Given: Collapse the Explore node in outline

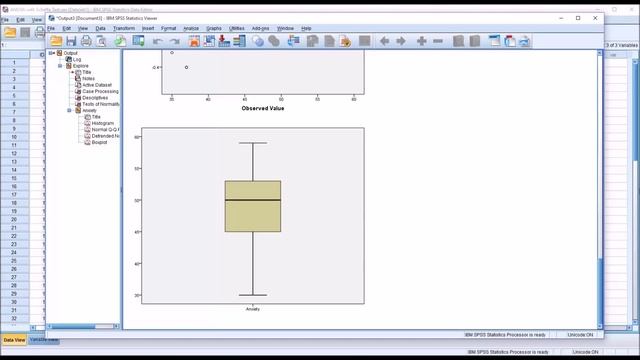Looking at the screenshot, I should 60,66.
